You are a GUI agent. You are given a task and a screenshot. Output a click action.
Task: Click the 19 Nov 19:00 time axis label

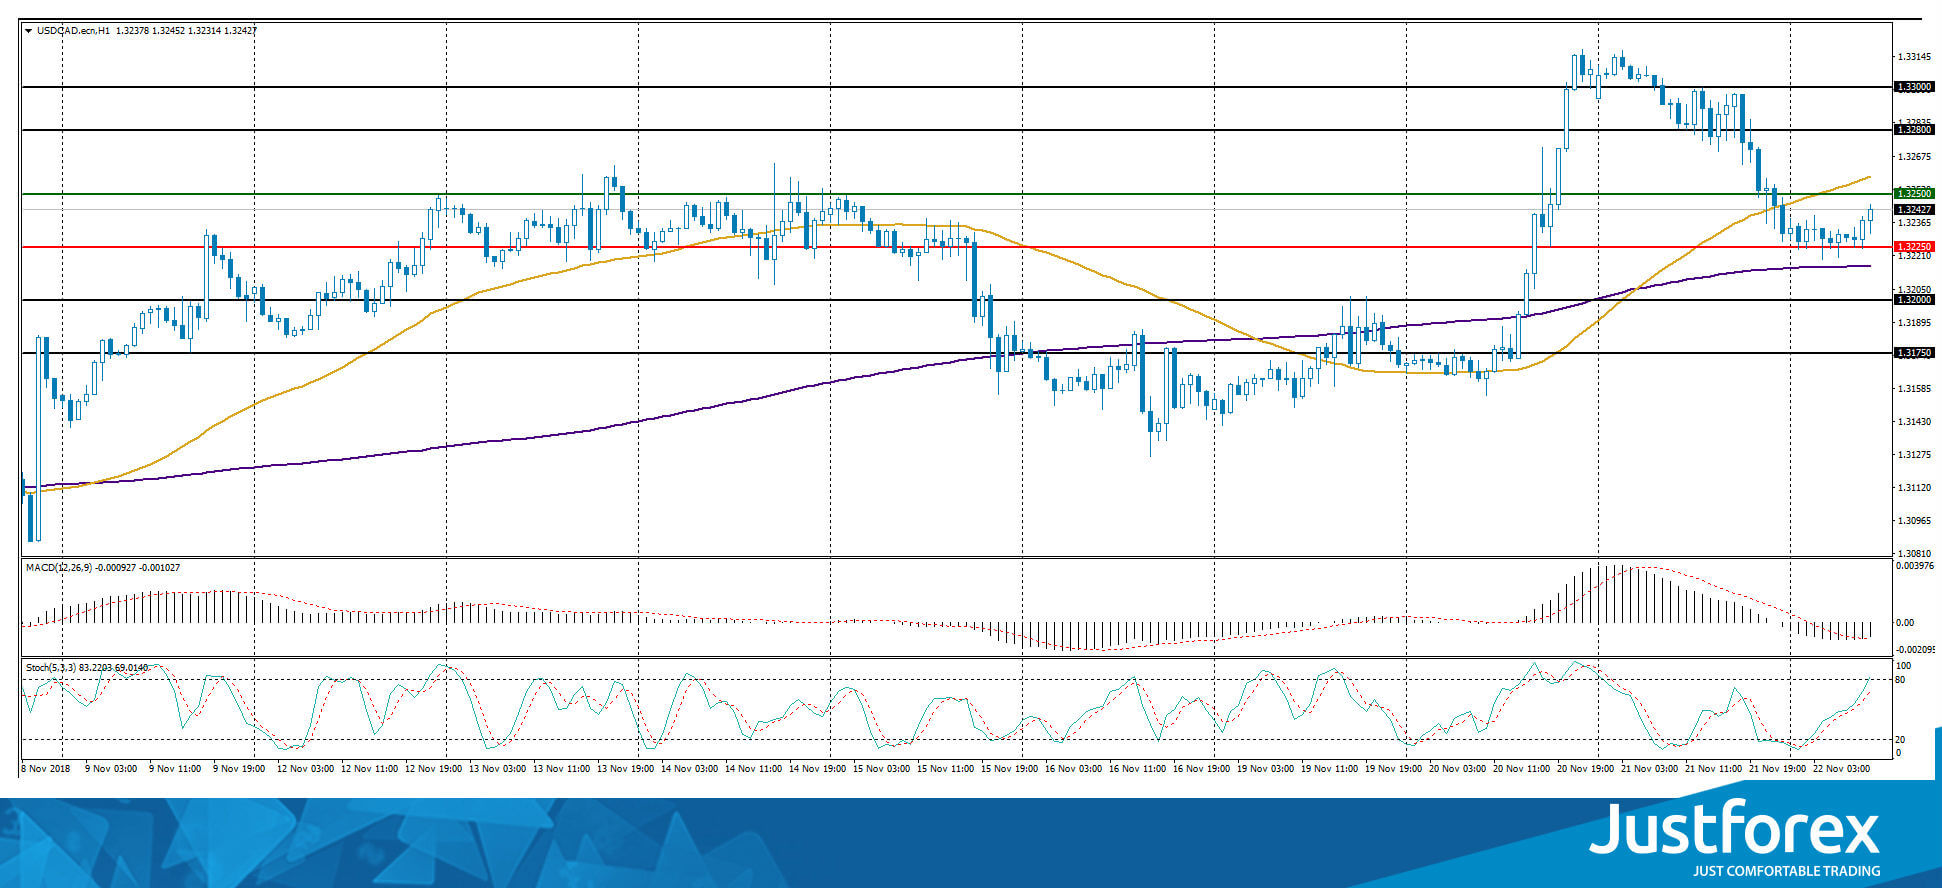pos(1393,769)
